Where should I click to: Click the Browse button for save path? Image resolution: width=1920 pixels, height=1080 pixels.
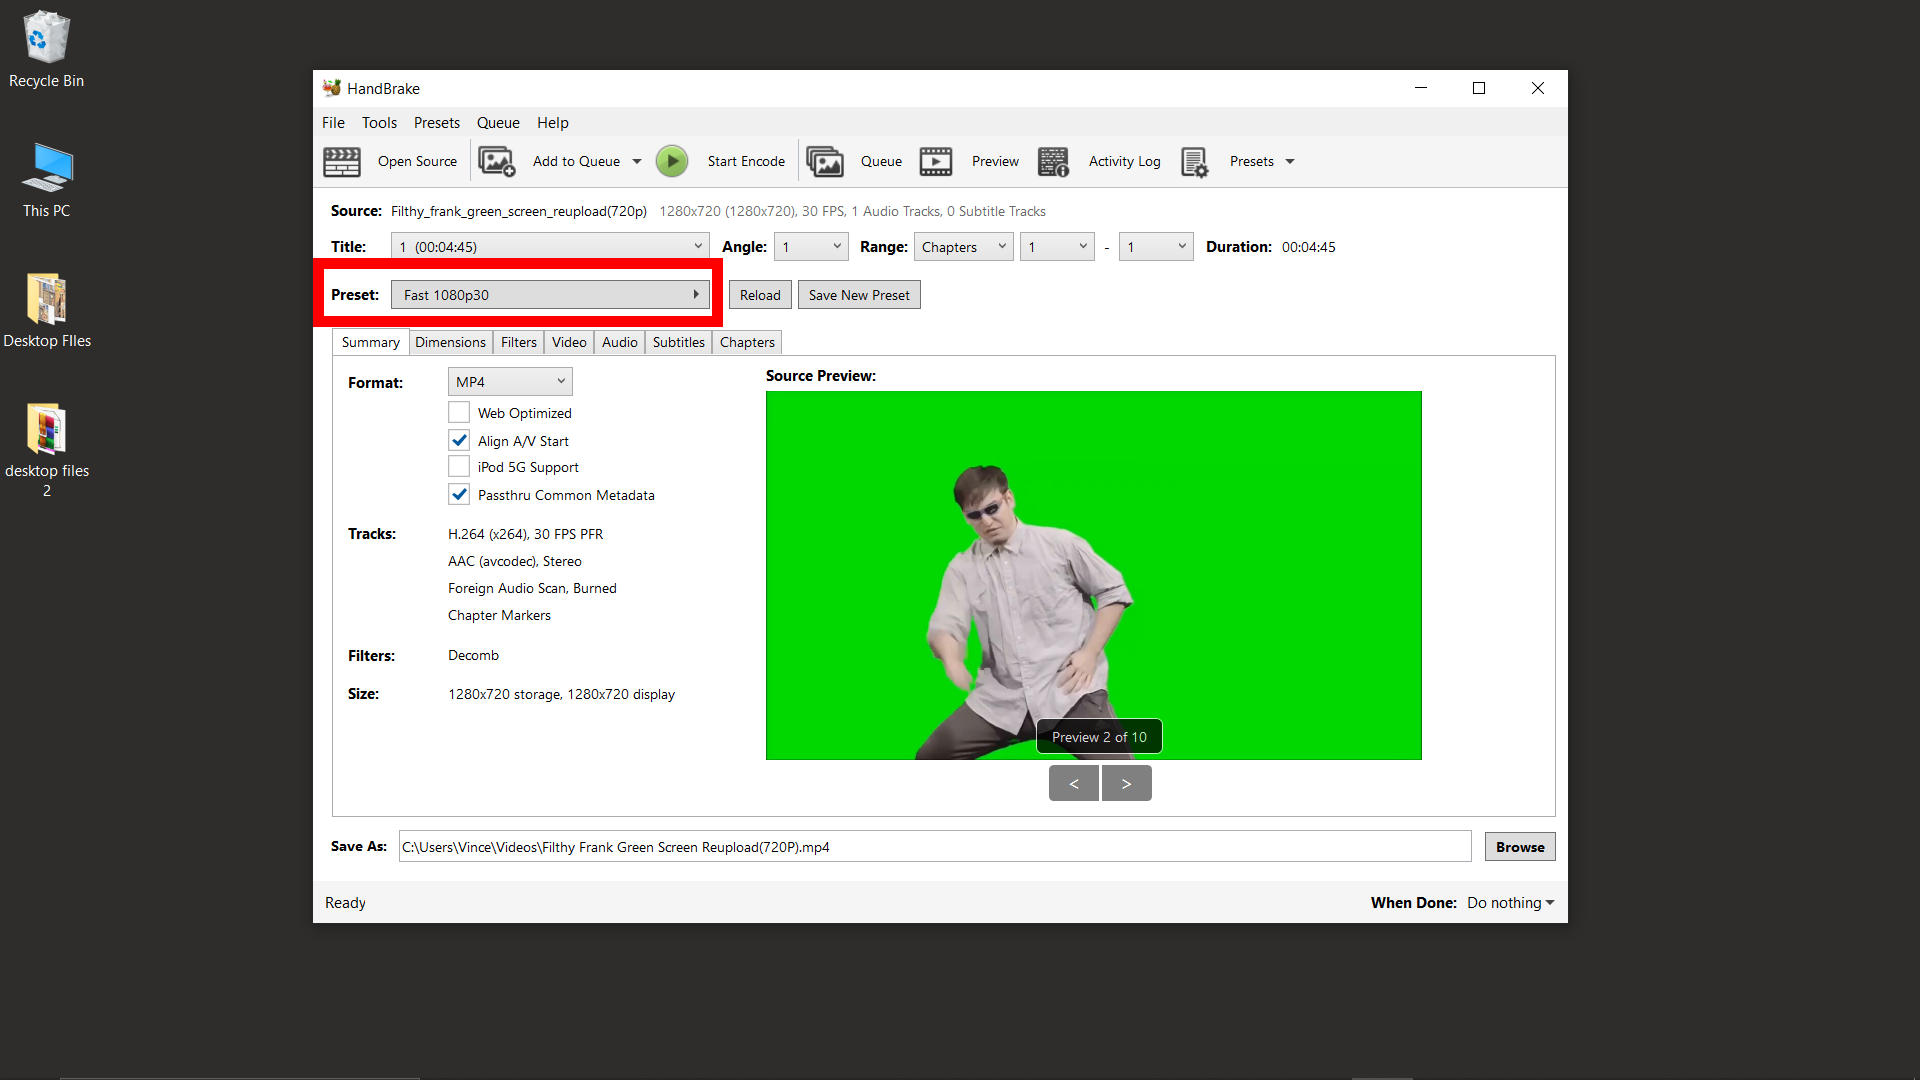[1519, 845]
